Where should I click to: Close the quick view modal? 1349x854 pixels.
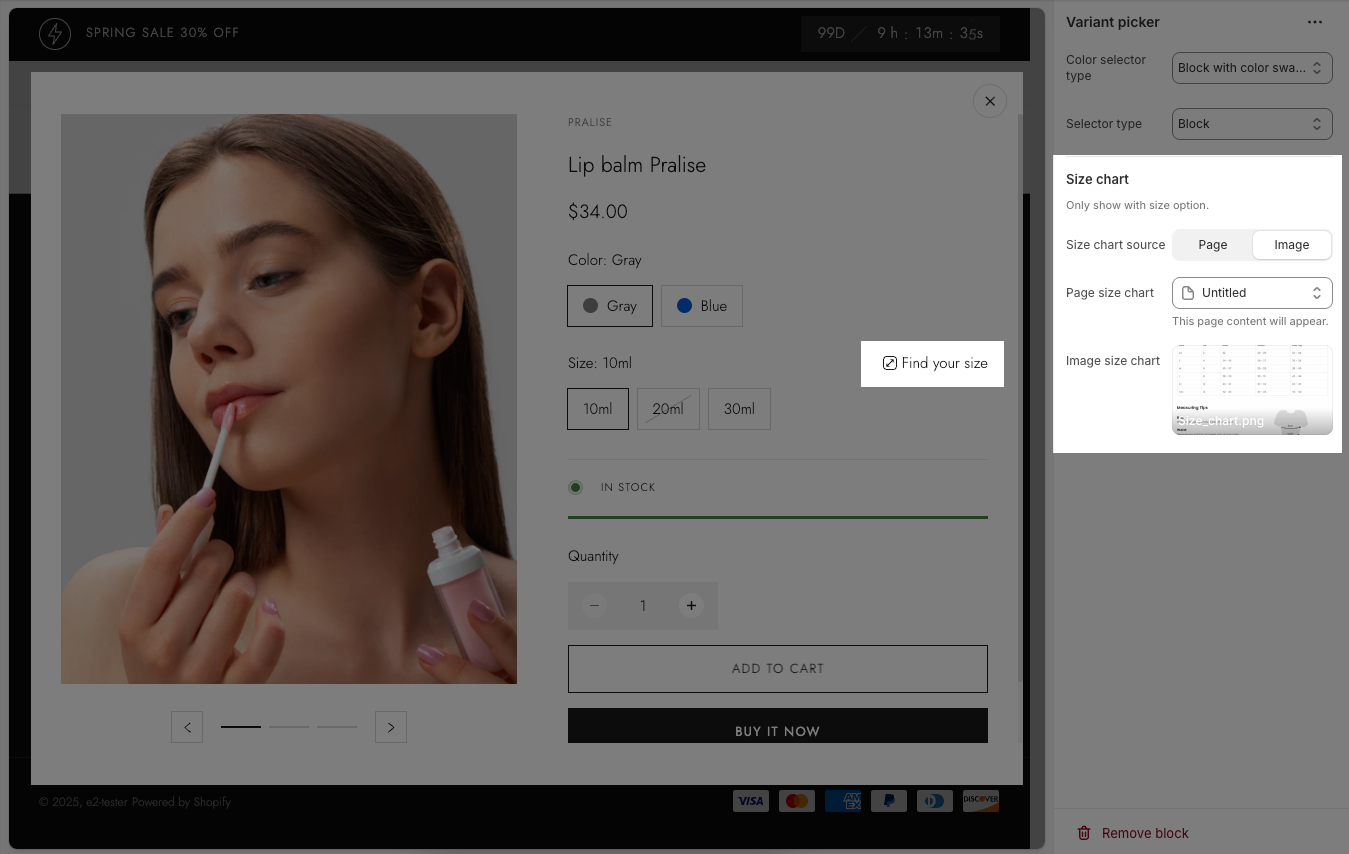click(x=989, y=101)
